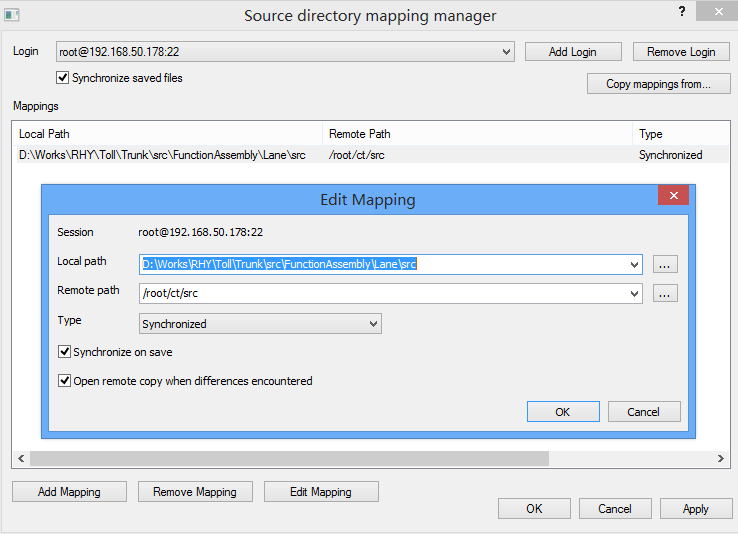The width and height of the screenshot is (738, 534).
Task: Click the Apply button
Action: (696, 509)
